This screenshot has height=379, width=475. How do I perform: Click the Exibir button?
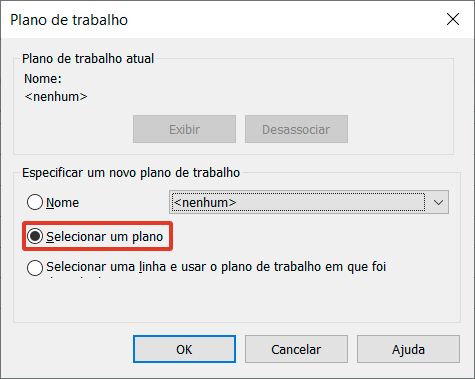tap(184, 129)
